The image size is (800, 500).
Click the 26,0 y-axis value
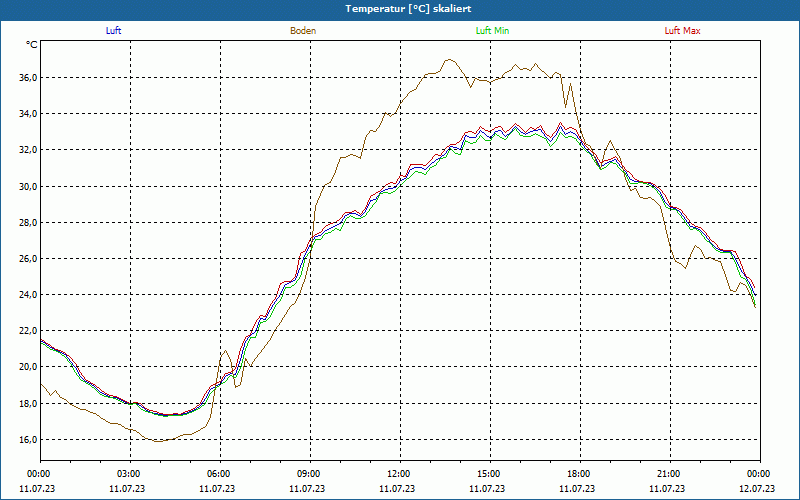point(28,259)
